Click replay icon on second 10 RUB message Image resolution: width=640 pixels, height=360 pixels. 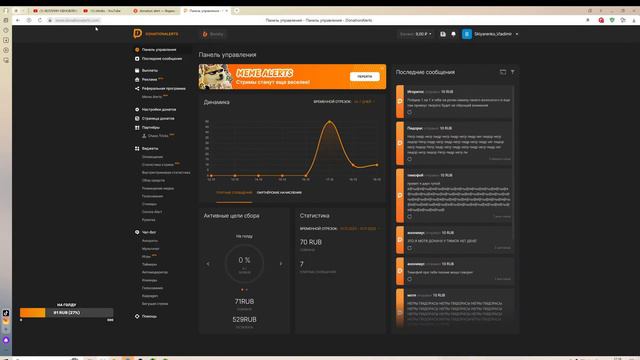coord(409,159)
